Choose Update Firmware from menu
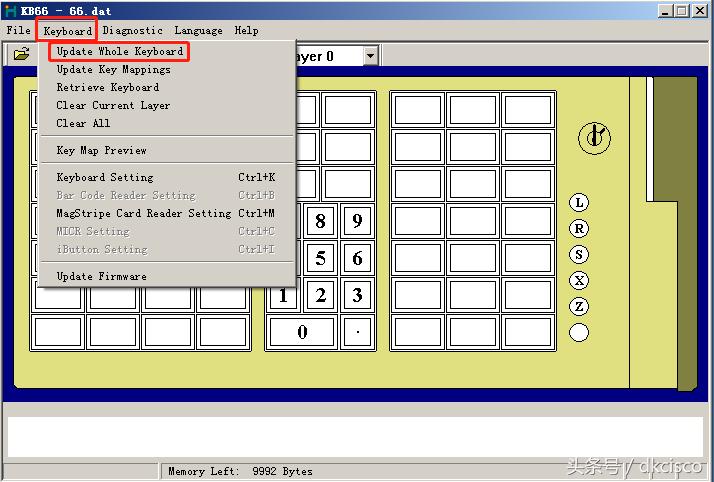 click(101, 277)
